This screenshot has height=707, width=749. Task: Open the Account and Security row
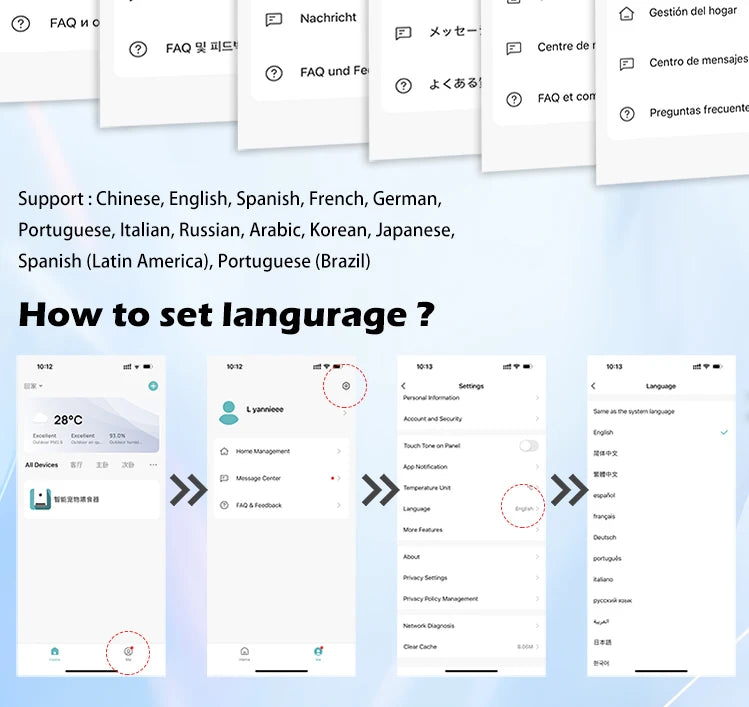coord(470,419)
